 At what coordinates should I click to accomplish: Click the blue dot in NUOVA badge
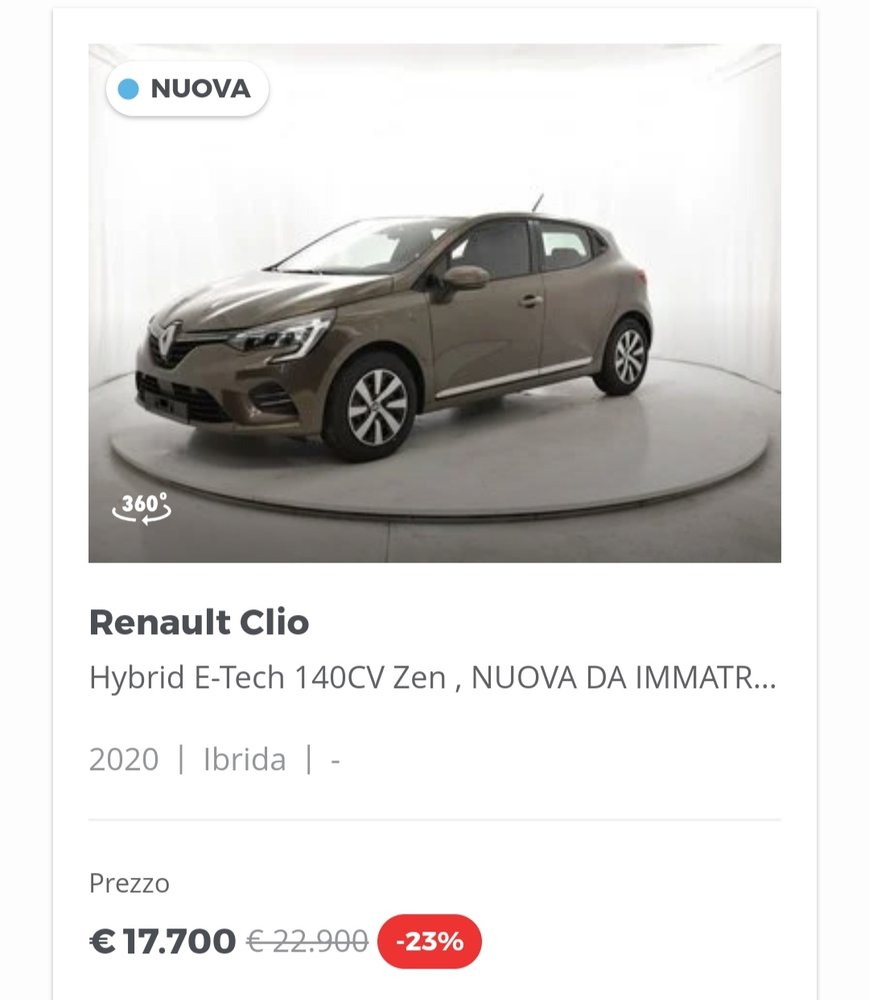point(129,89)
